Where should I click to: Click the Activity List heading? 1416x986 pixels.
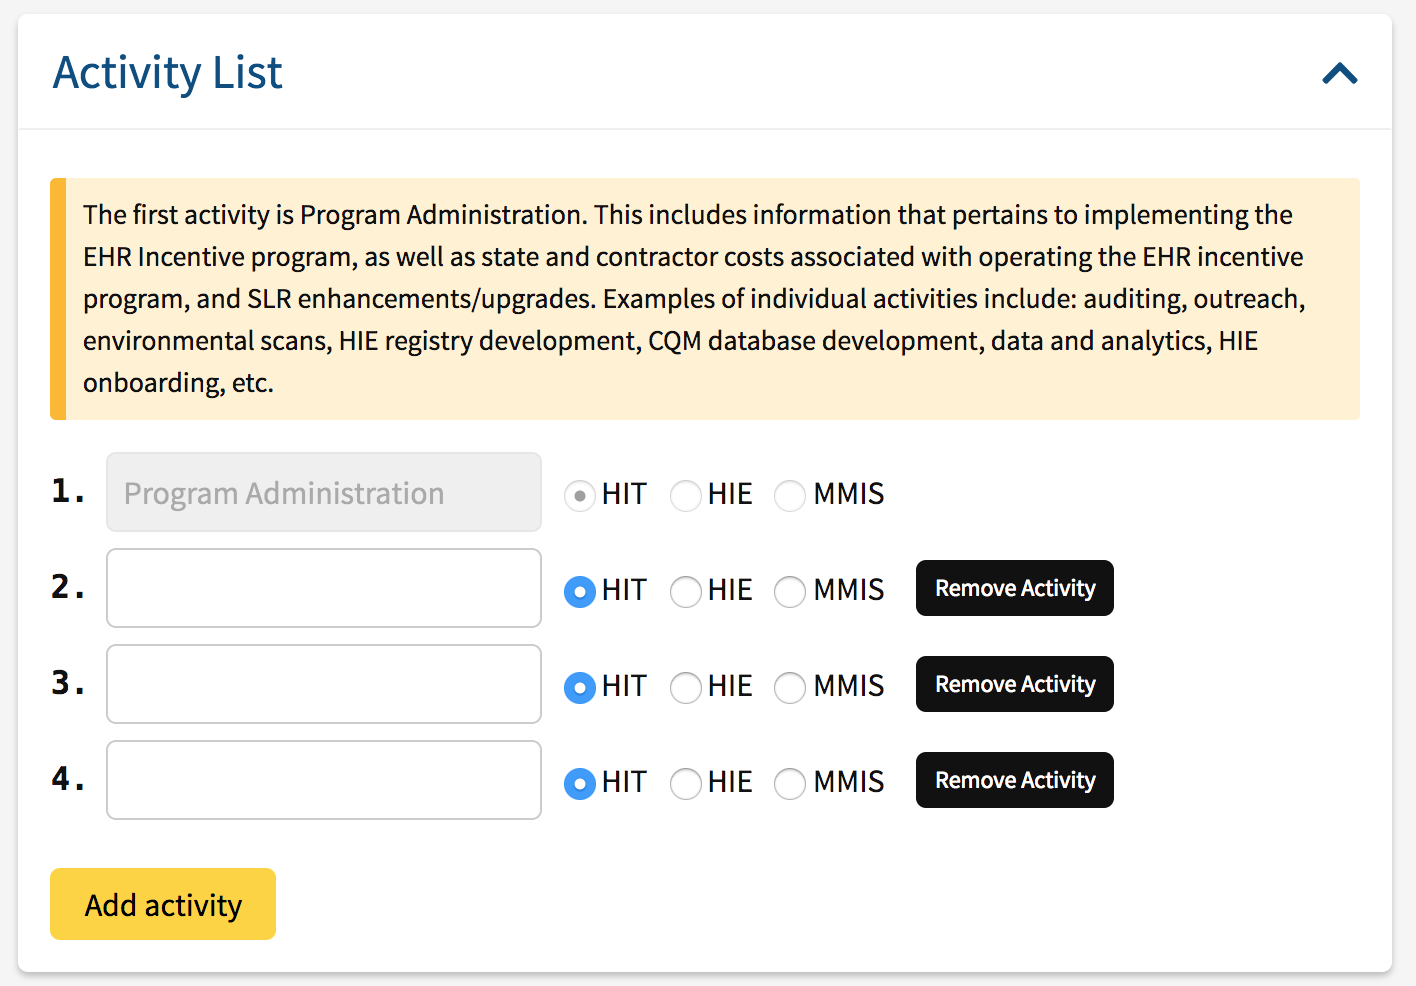(167, 72)
